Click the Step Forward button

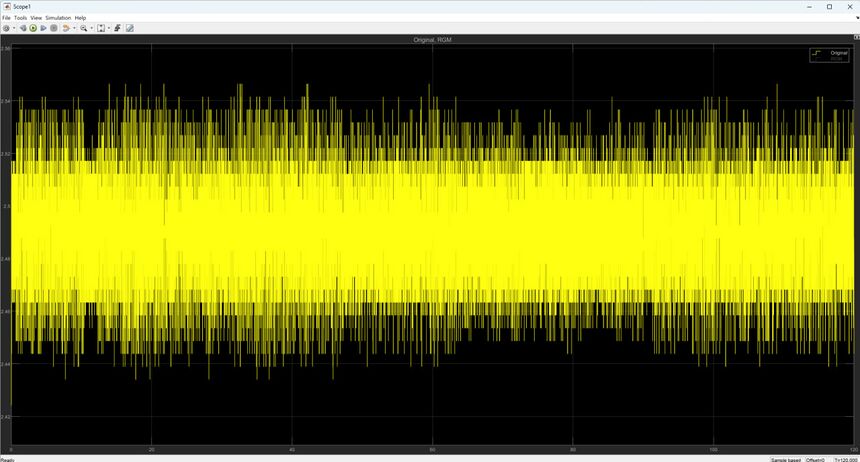click(x=43, y=28)
